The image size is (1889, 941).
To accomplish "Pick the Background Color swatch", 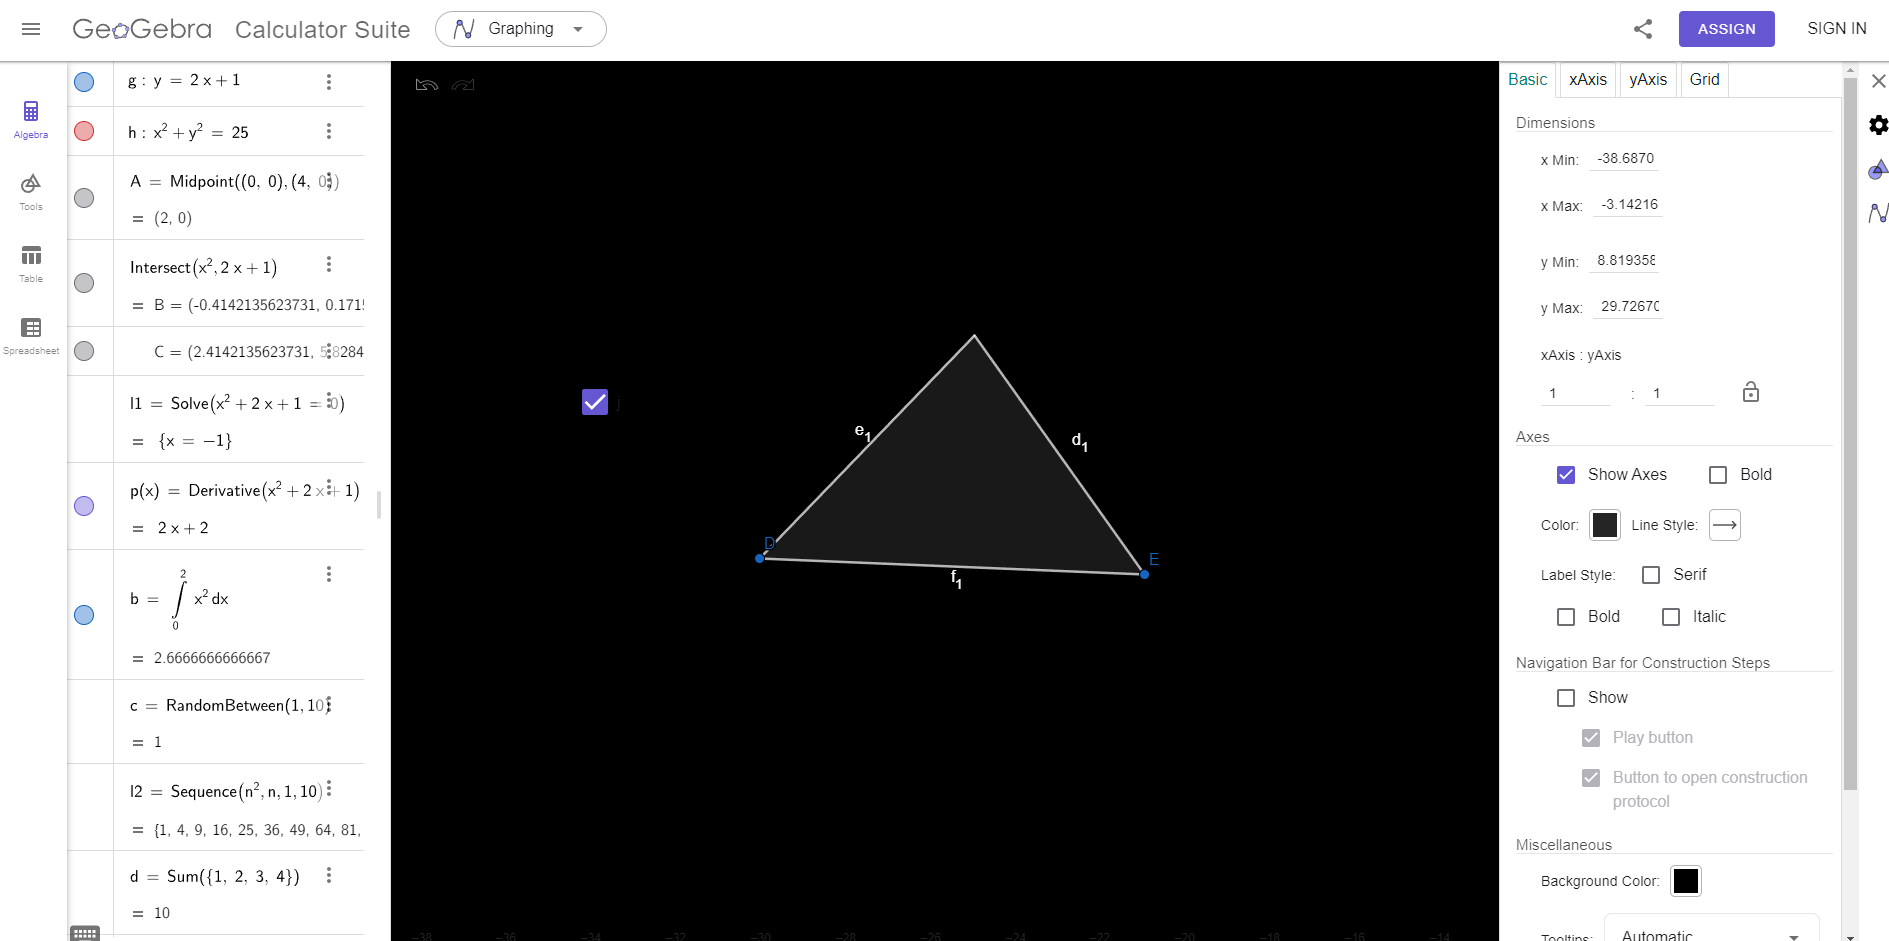I will (1686, 881).
